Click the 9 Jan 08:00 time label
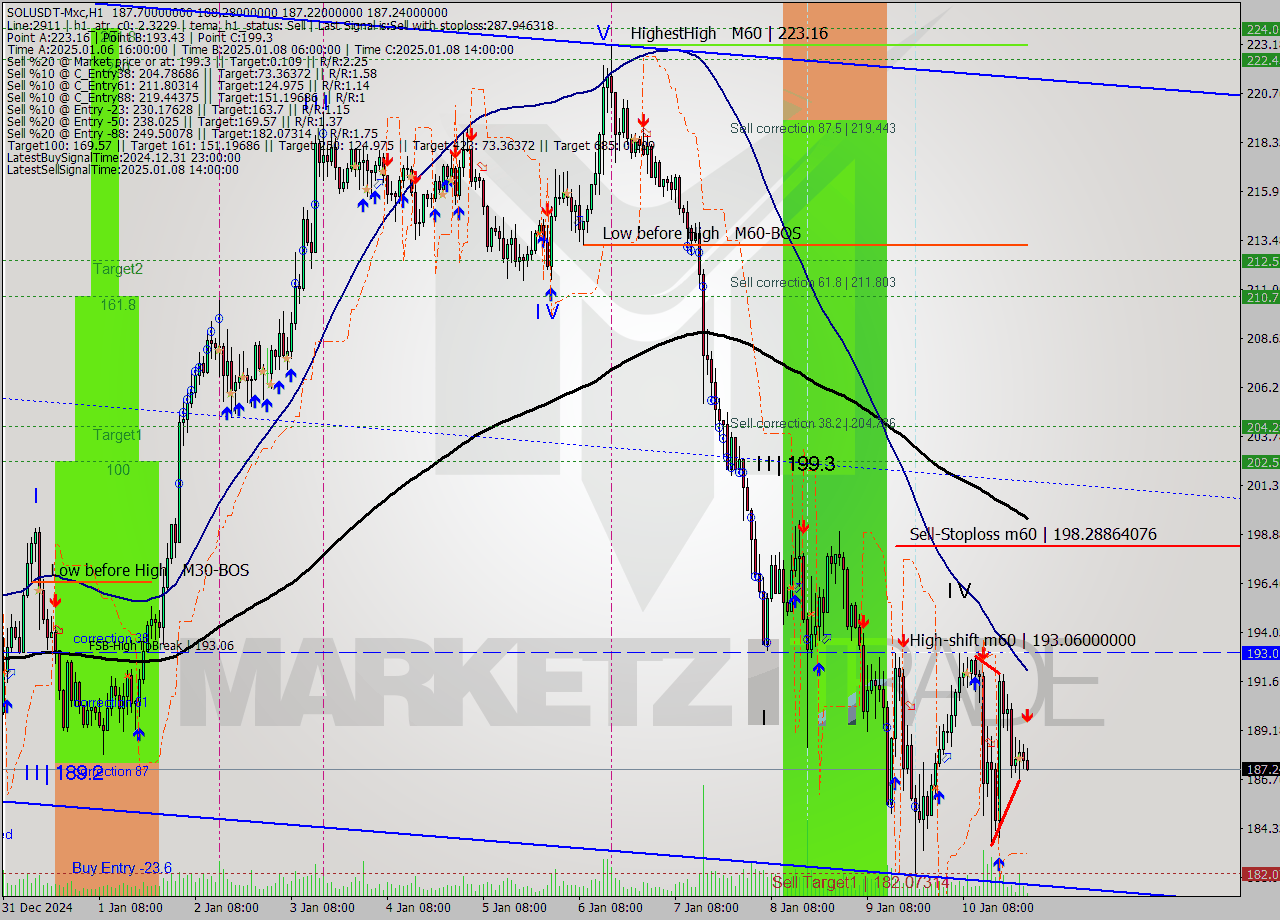The height and width of the screenshot is (920, 1280). coord(899,908)
